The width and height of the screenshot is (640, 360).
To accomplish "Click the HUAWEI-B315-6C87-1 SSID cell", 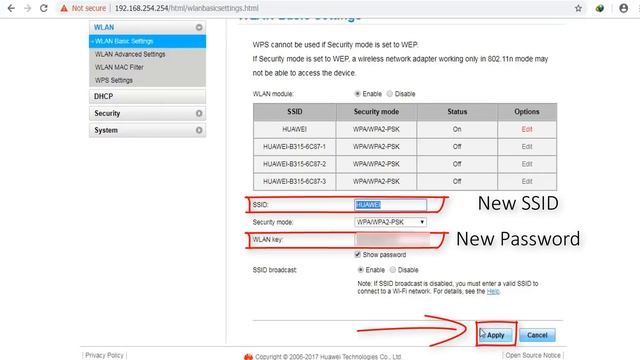I will [294, 147].
